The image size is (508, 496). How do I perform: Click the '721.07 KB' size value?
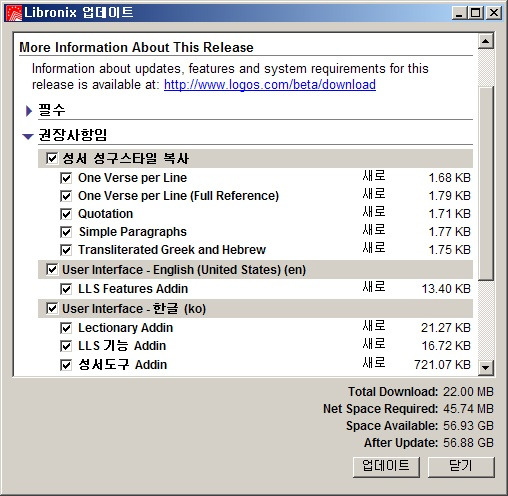pyautogui.click(x=442, y=365)
